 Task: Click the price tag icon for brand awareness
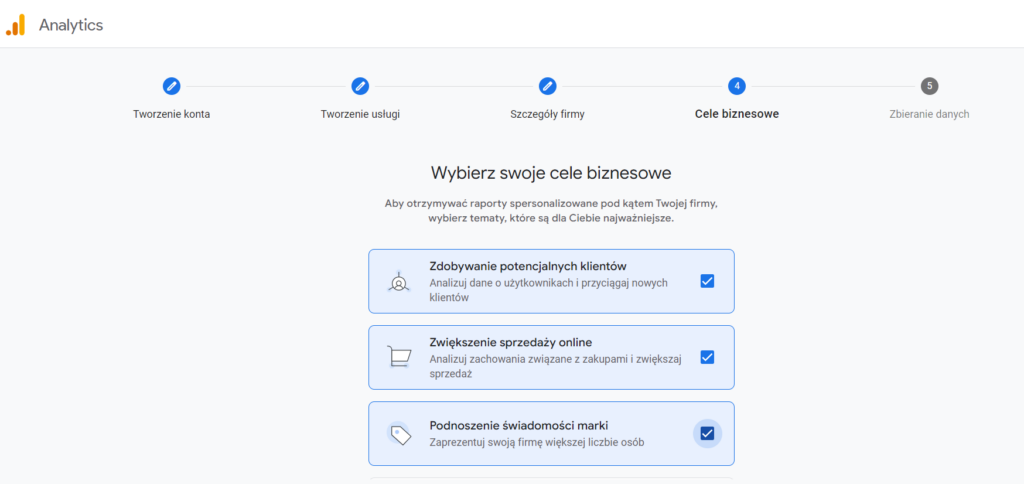coord(399,434)
